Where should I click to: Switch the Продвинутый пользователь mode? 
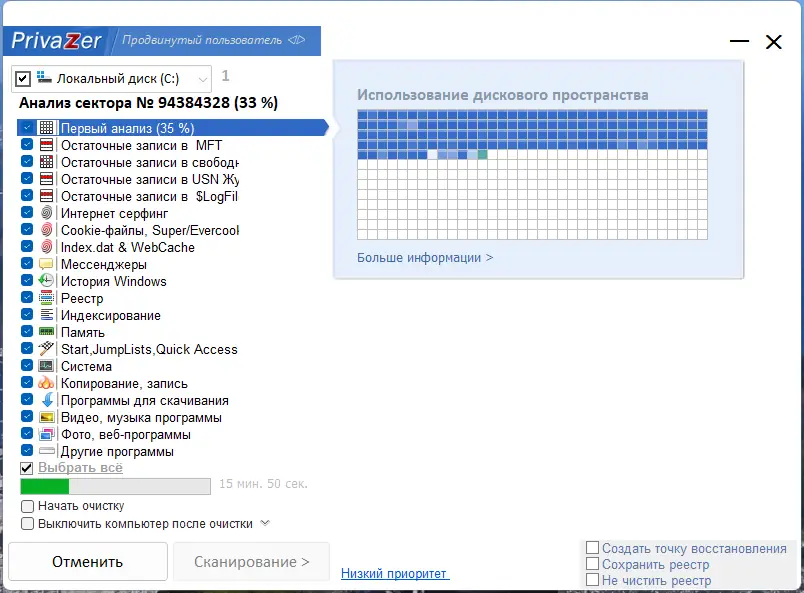point(202,40)
